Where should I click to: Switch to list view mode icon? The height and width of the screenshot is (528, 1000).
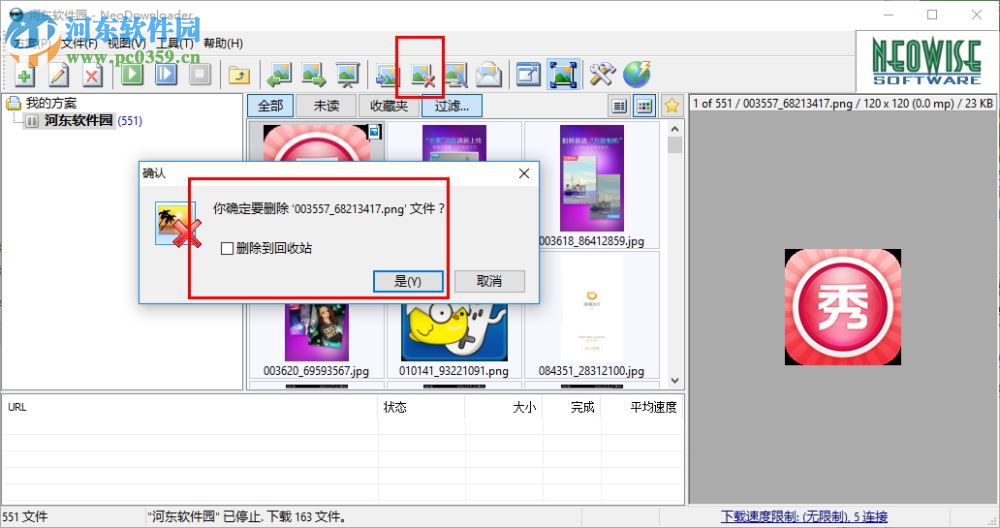pos(619,106)
